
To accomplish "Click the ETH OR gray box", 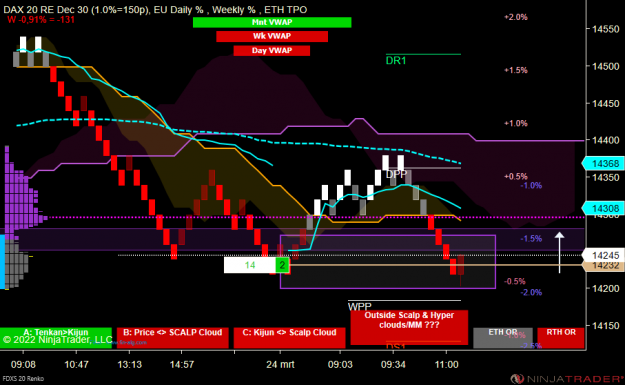I will pos(503,338).
